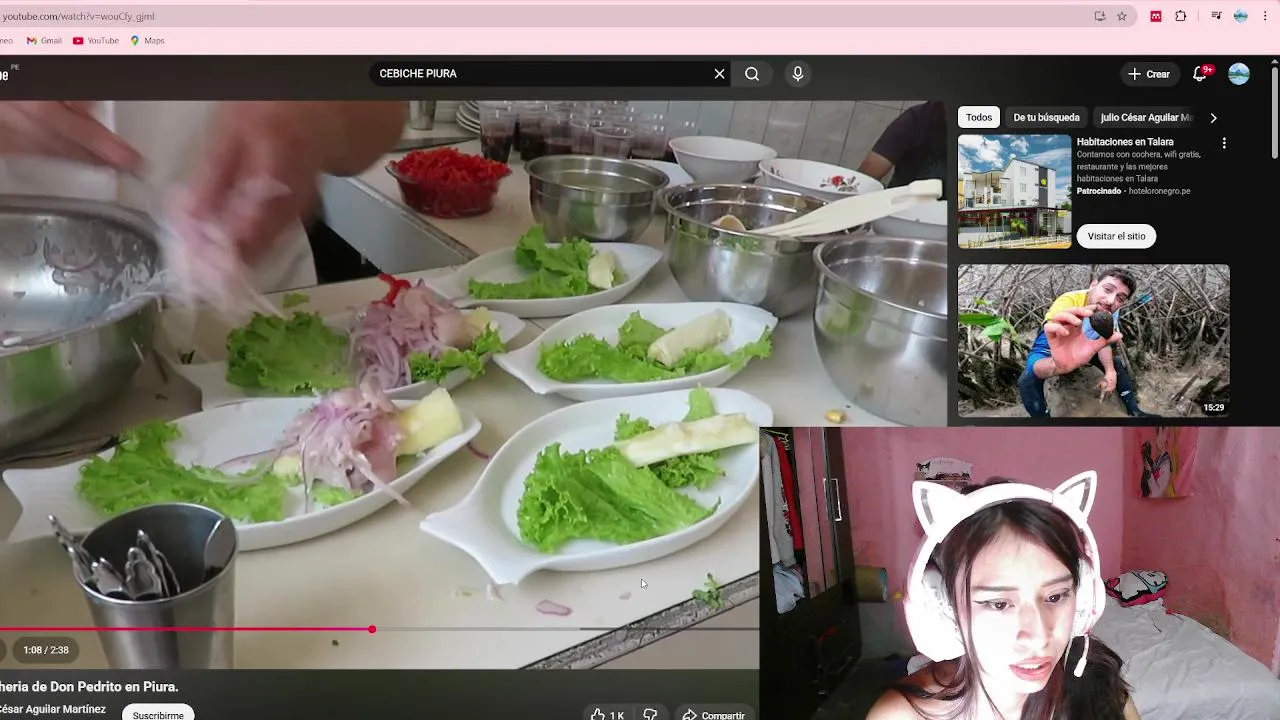Open the Habitaciones en Talara ad title
This screenshot has height=720, width=1280.
[x=1125, y=142]
